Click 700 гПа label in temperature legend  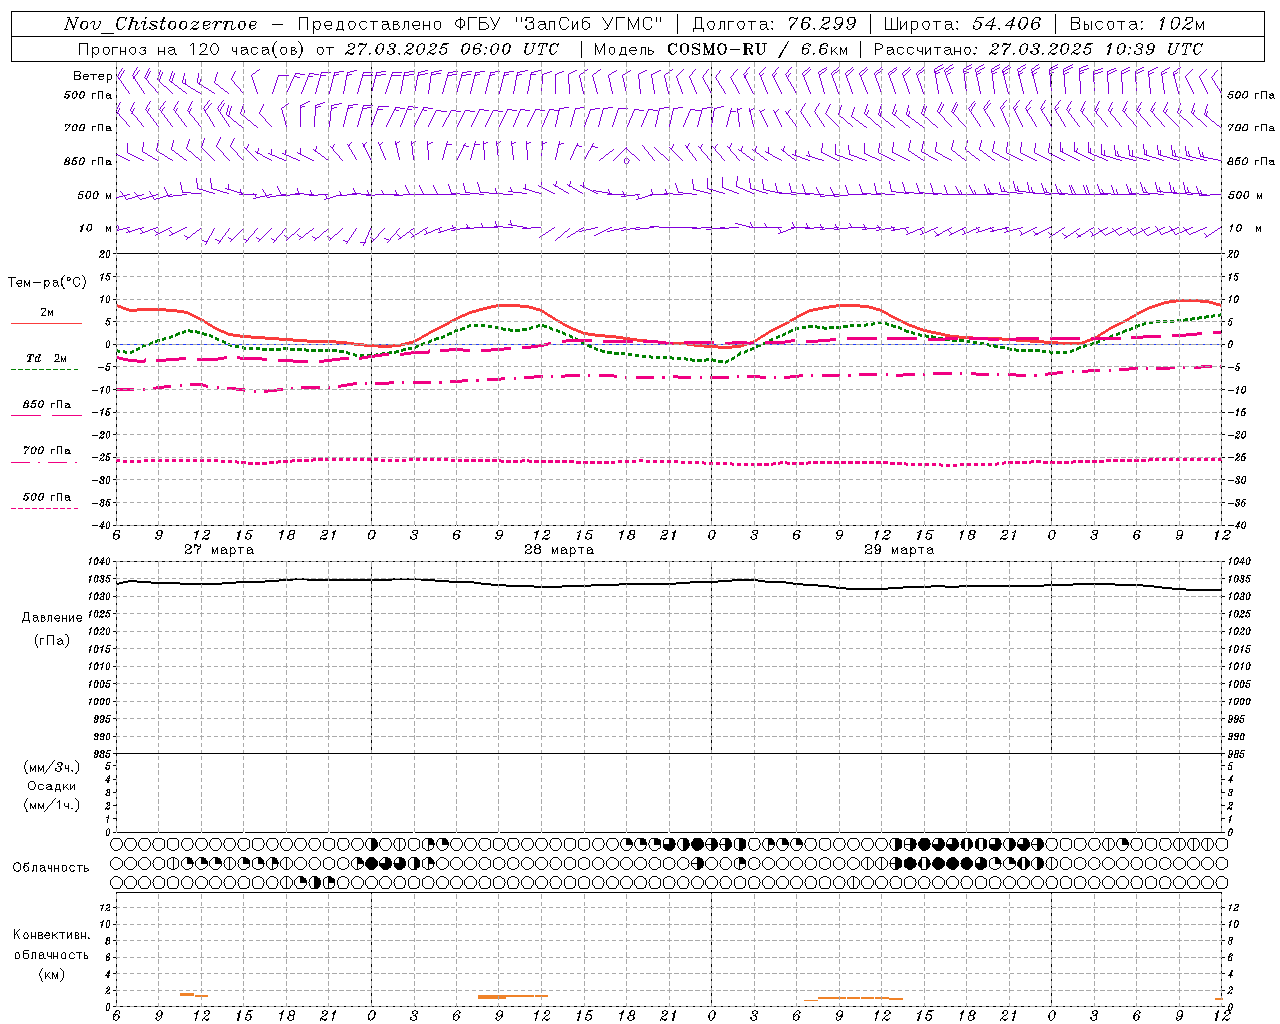pyautogui.click(x=47, y=451)
